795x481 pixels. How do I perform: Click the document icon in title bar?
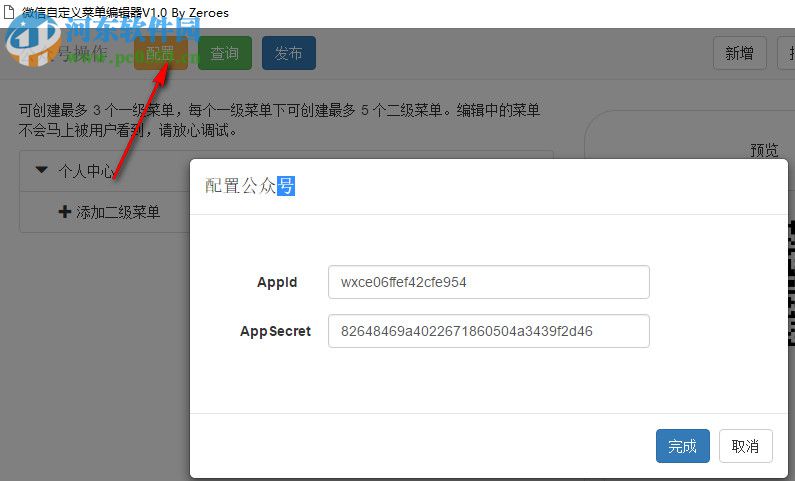pyautogui.click(x=9, y=11)
